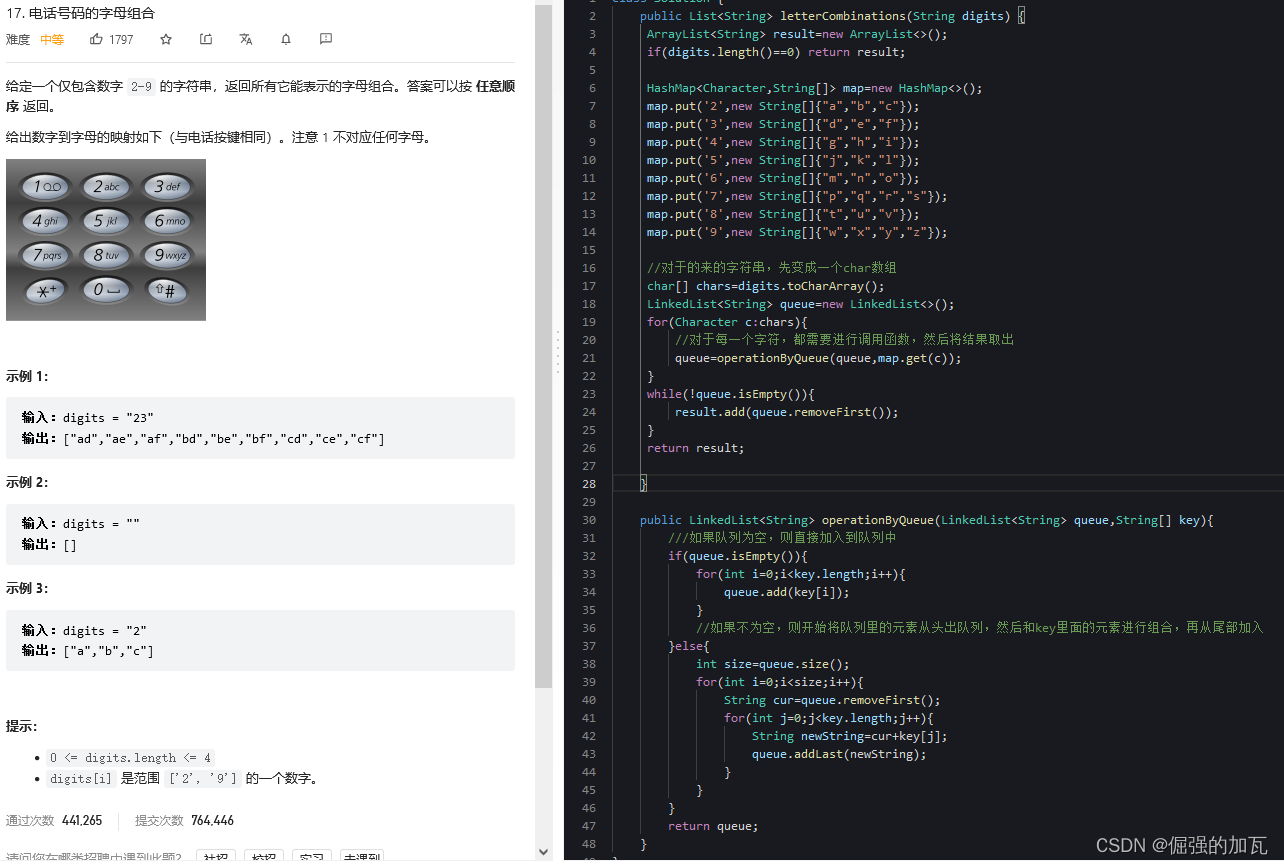1284x865 pixels.
Task: Click line char[] chars=digits.toCharArray()
Action: [x=766, y=286]
